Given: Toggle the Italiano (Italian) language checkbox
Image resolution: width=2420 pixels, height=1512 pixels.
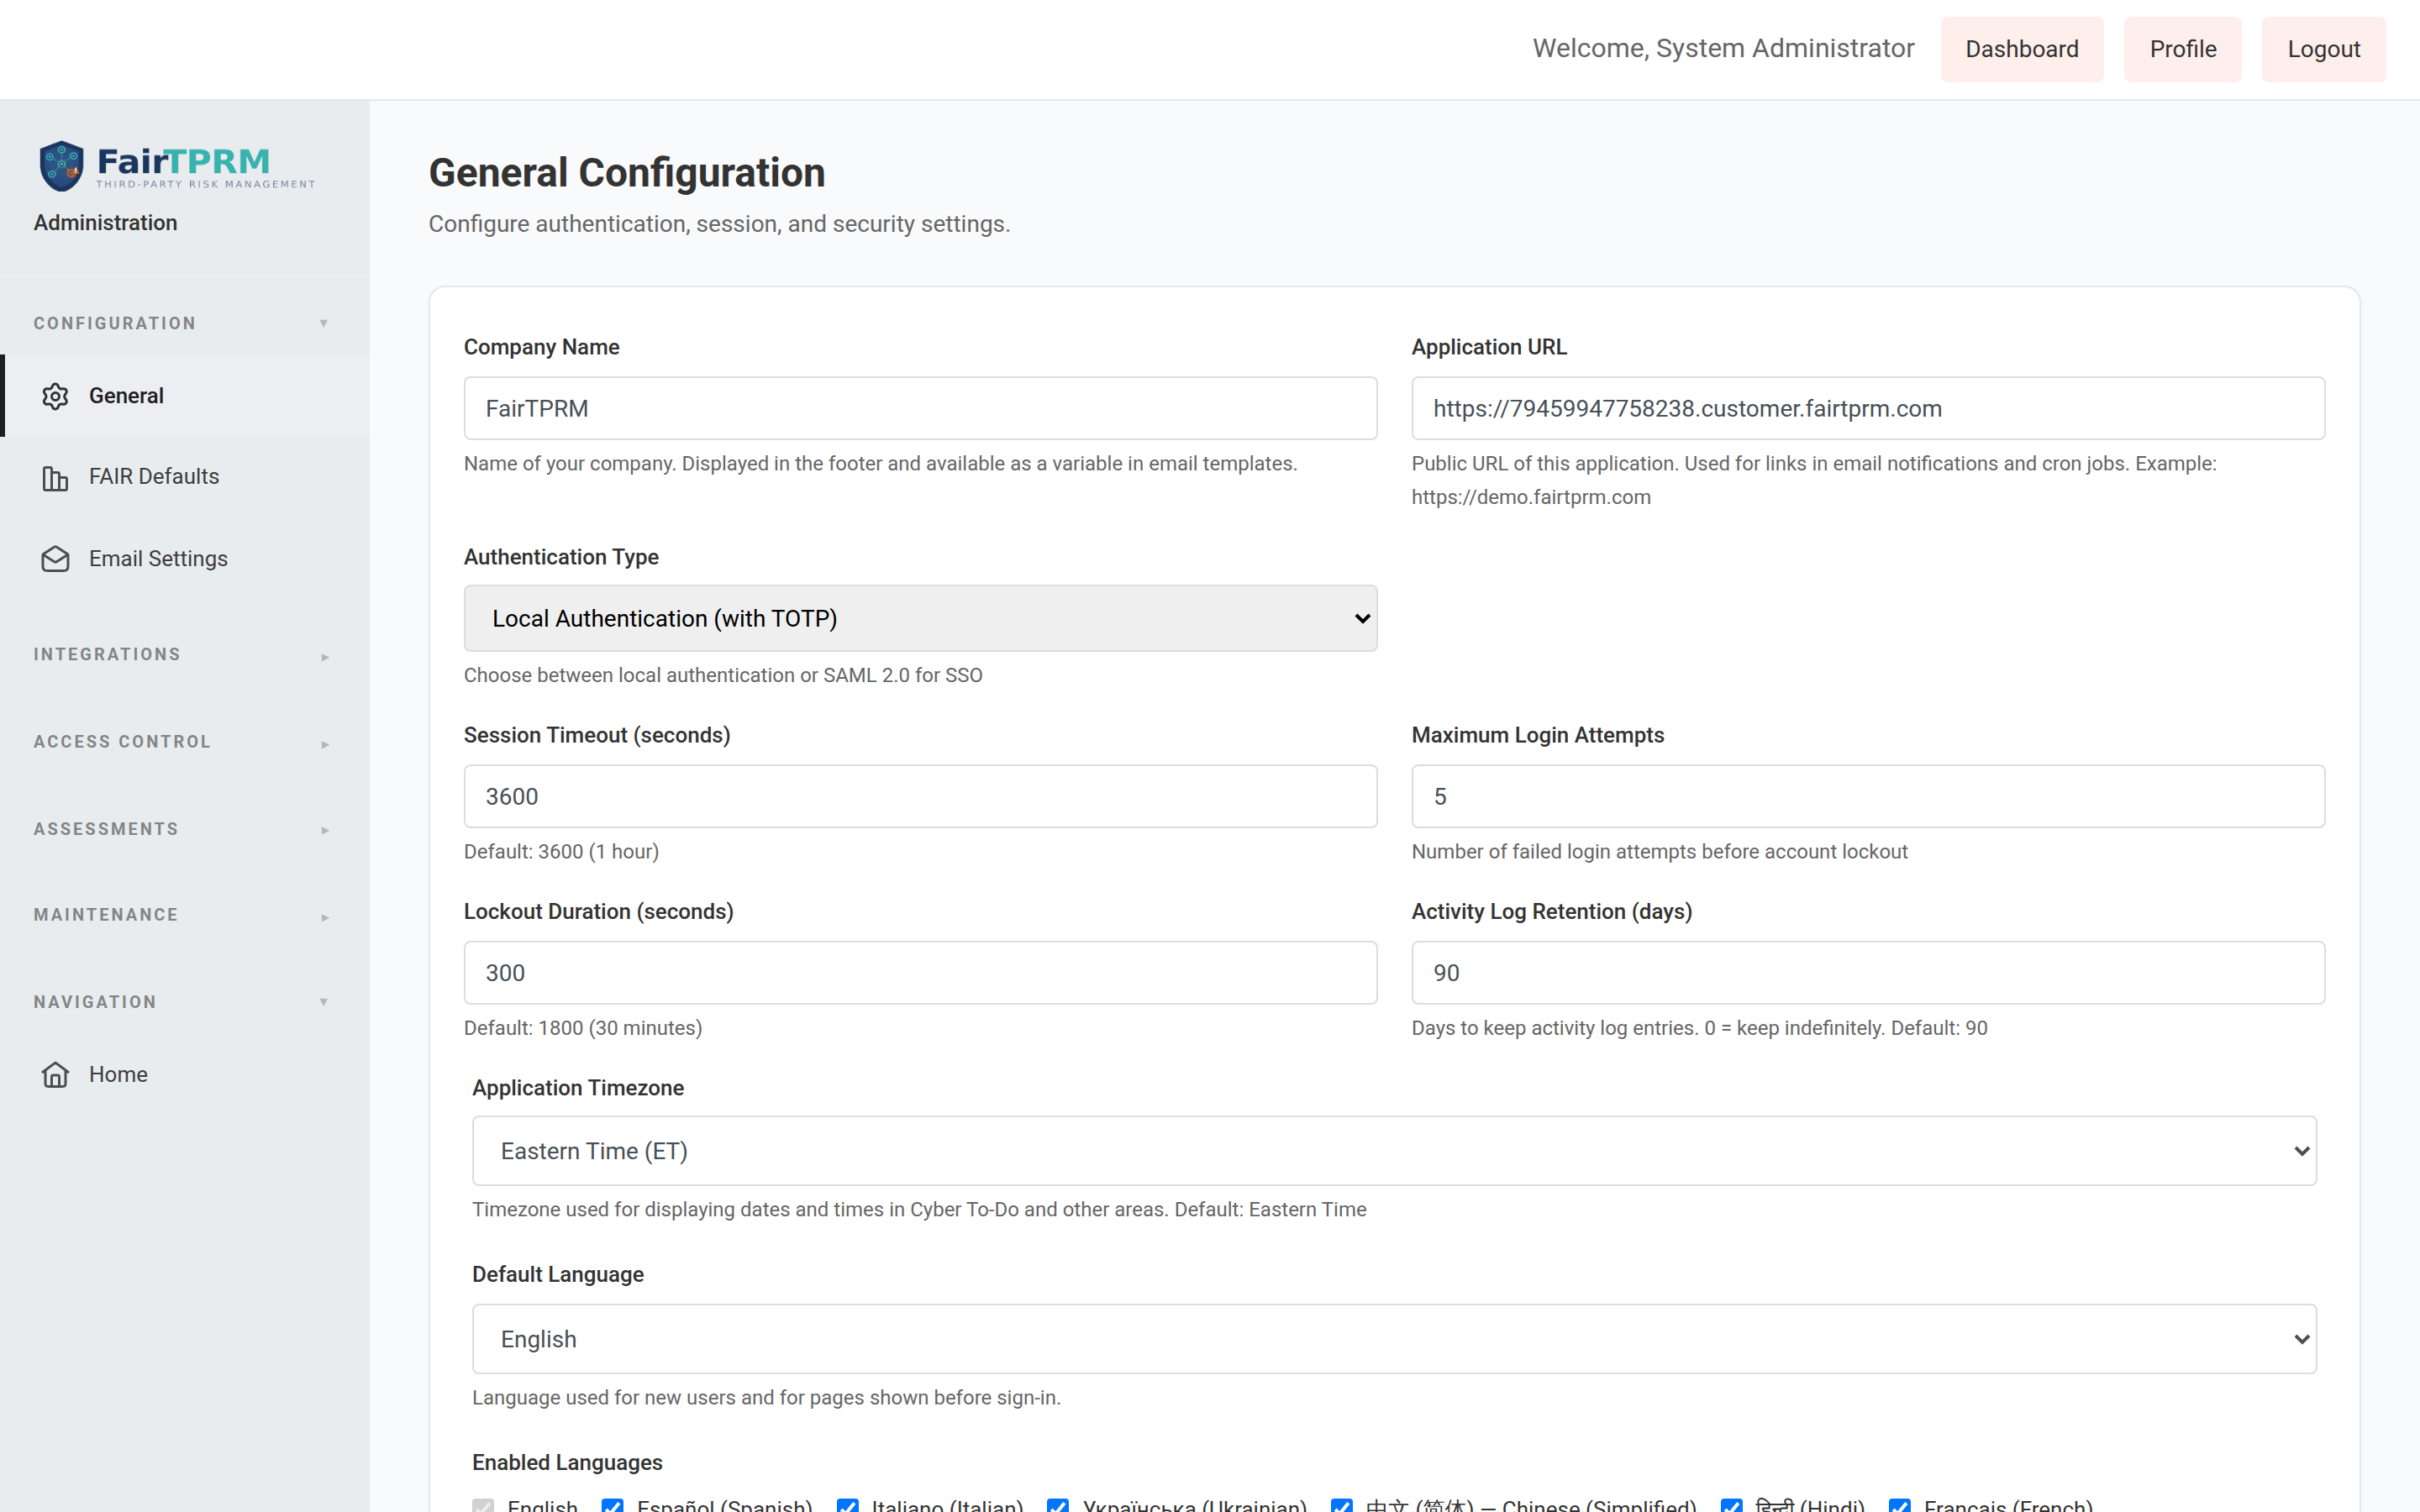Looking at the screenshot, I should (x=847, y=1505).
